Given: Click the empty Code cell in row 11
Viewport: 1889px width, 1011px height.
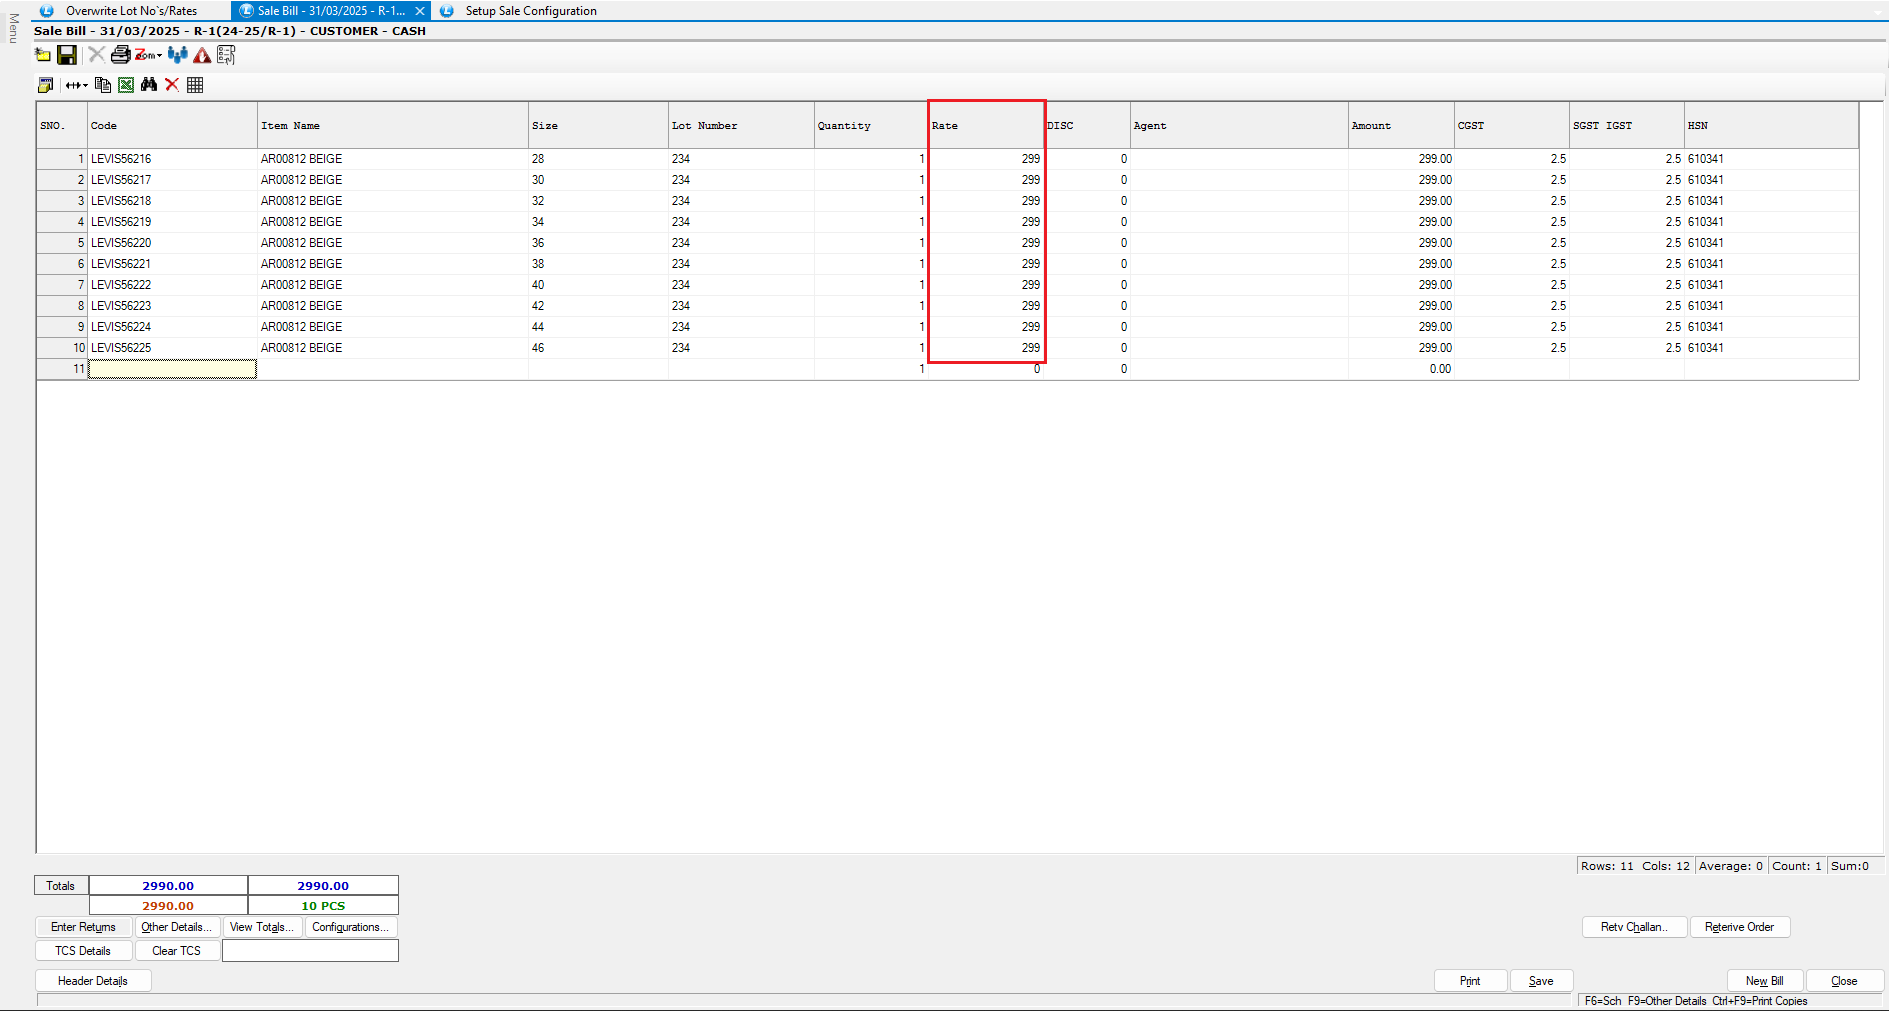Looking at the screenshot, I should point(172,369).
